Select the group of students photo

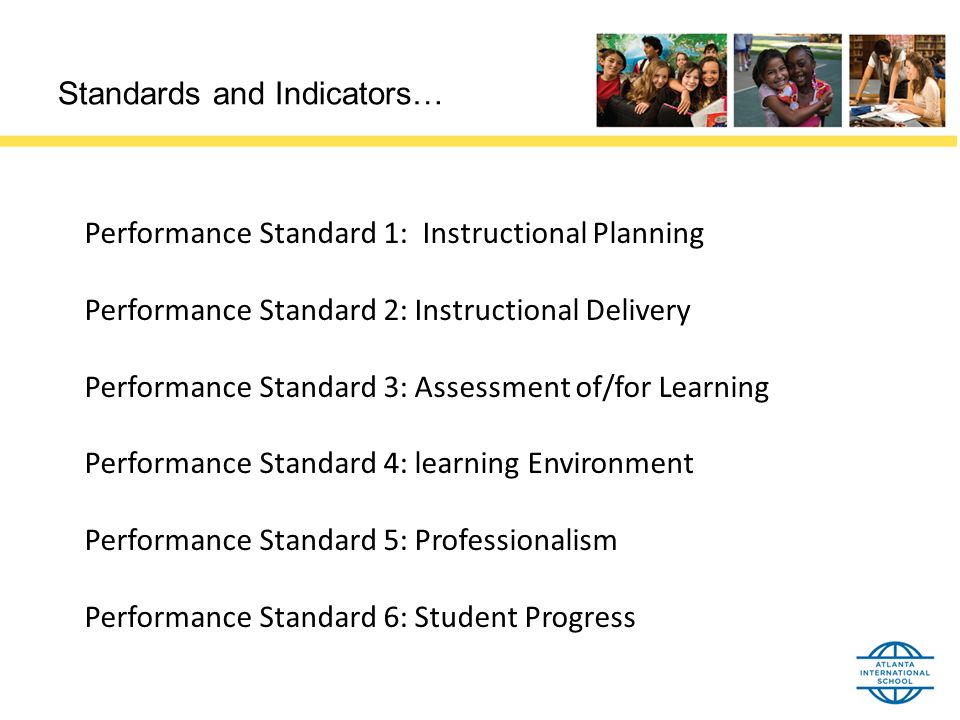pyautogui.click(x=662, y=80)
